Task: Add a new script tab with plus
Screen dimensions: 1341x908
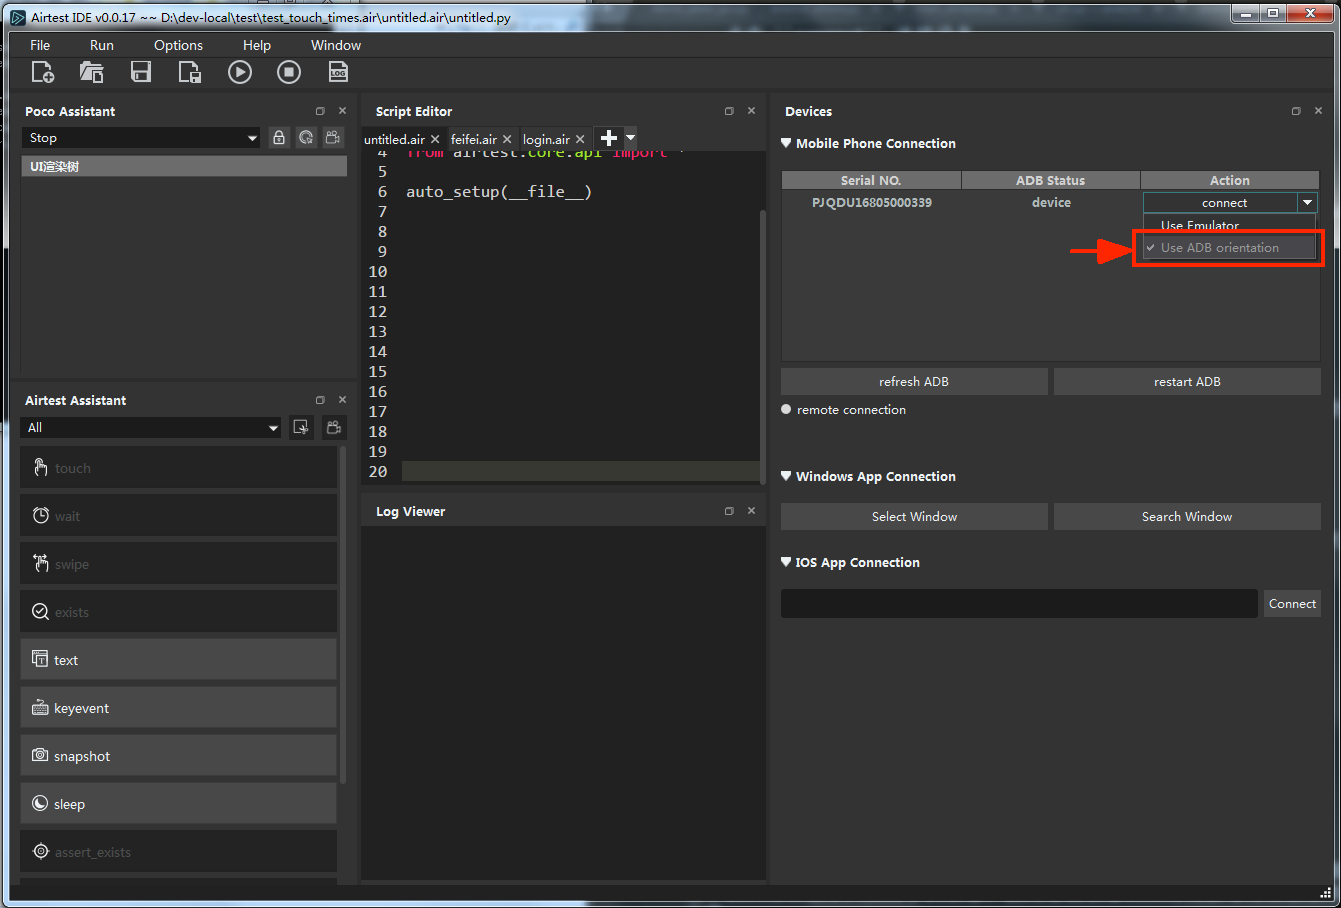Action: tap(608, 138)
